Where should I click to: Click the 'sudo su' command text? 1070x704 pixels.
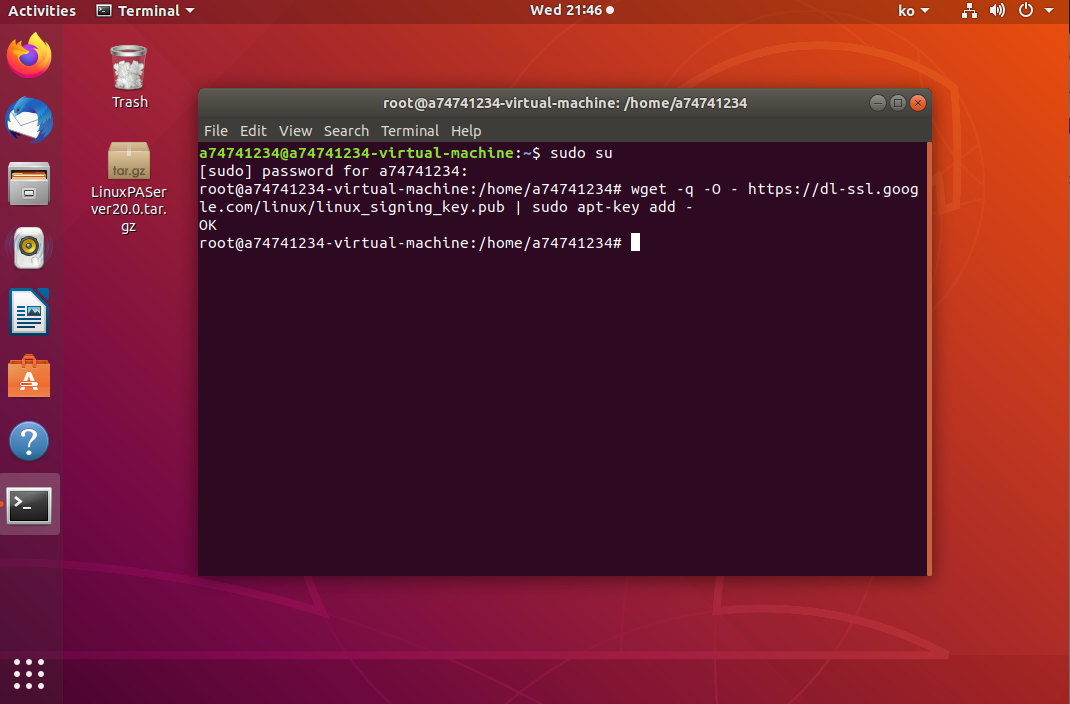[581, 153]
